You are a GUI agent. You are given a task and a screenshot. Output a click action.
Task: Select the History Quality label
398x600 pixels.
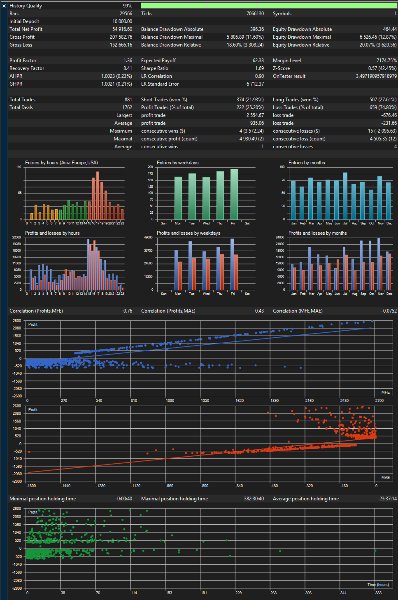(x=25, y=6)
